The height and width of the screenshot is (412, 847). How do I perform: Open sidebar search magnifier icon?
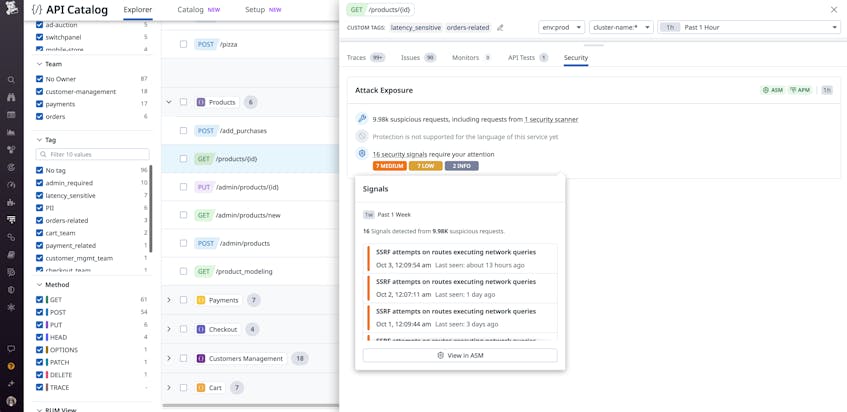(11, 79)
